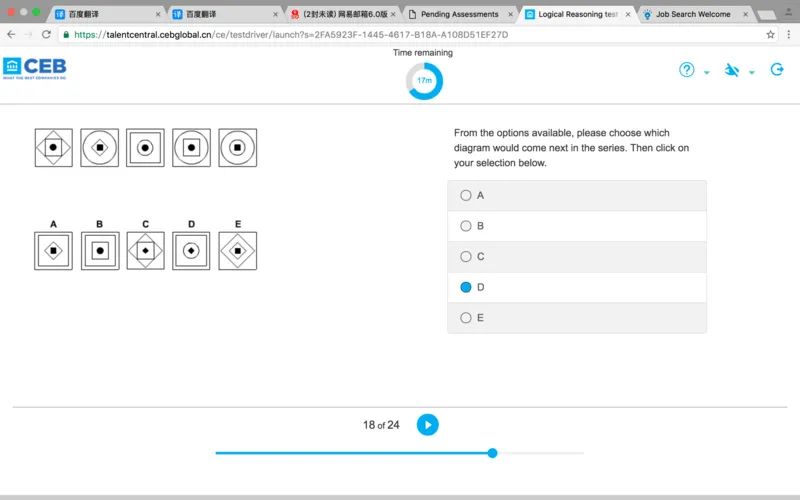
Task: Click the browser back arrow
Action: tap(11, 34)
